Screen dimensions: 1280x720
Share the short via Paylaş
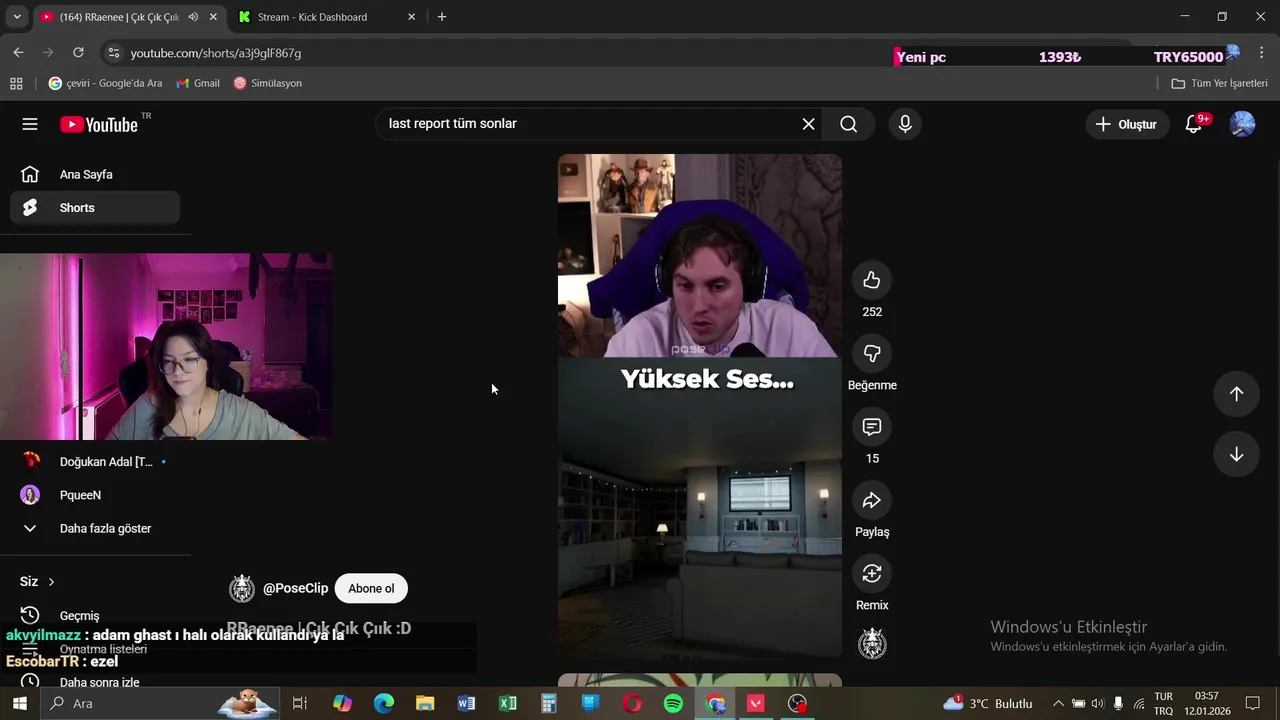pyautogui.click(x=872, y=500)
